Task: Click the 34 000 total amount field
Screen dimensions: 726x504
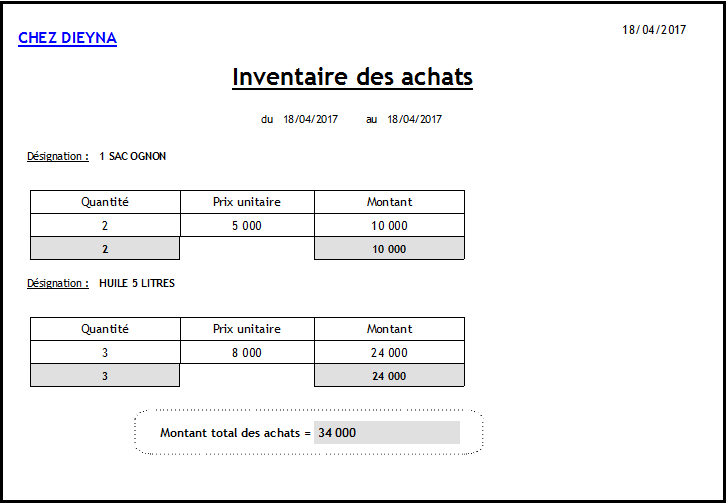Action: (386, 433)
